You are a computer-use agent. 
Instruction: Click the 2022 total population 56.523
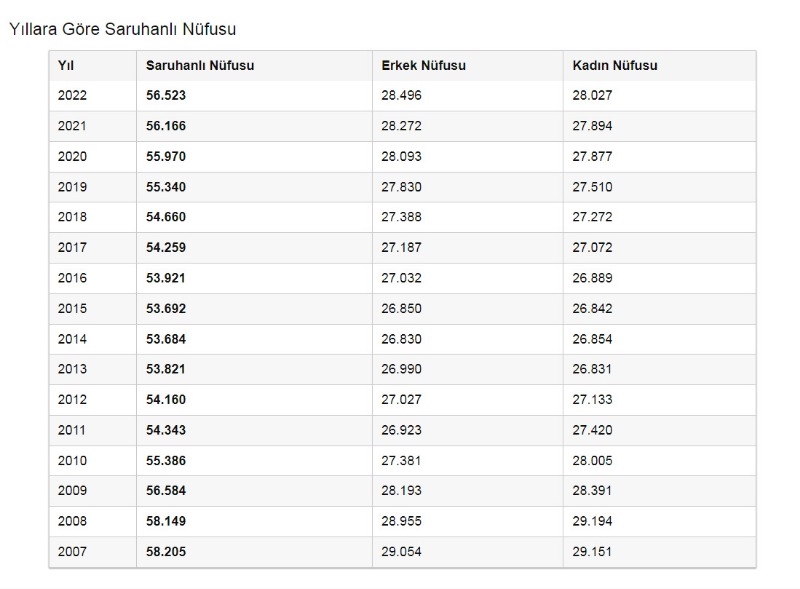pos(166,95)
